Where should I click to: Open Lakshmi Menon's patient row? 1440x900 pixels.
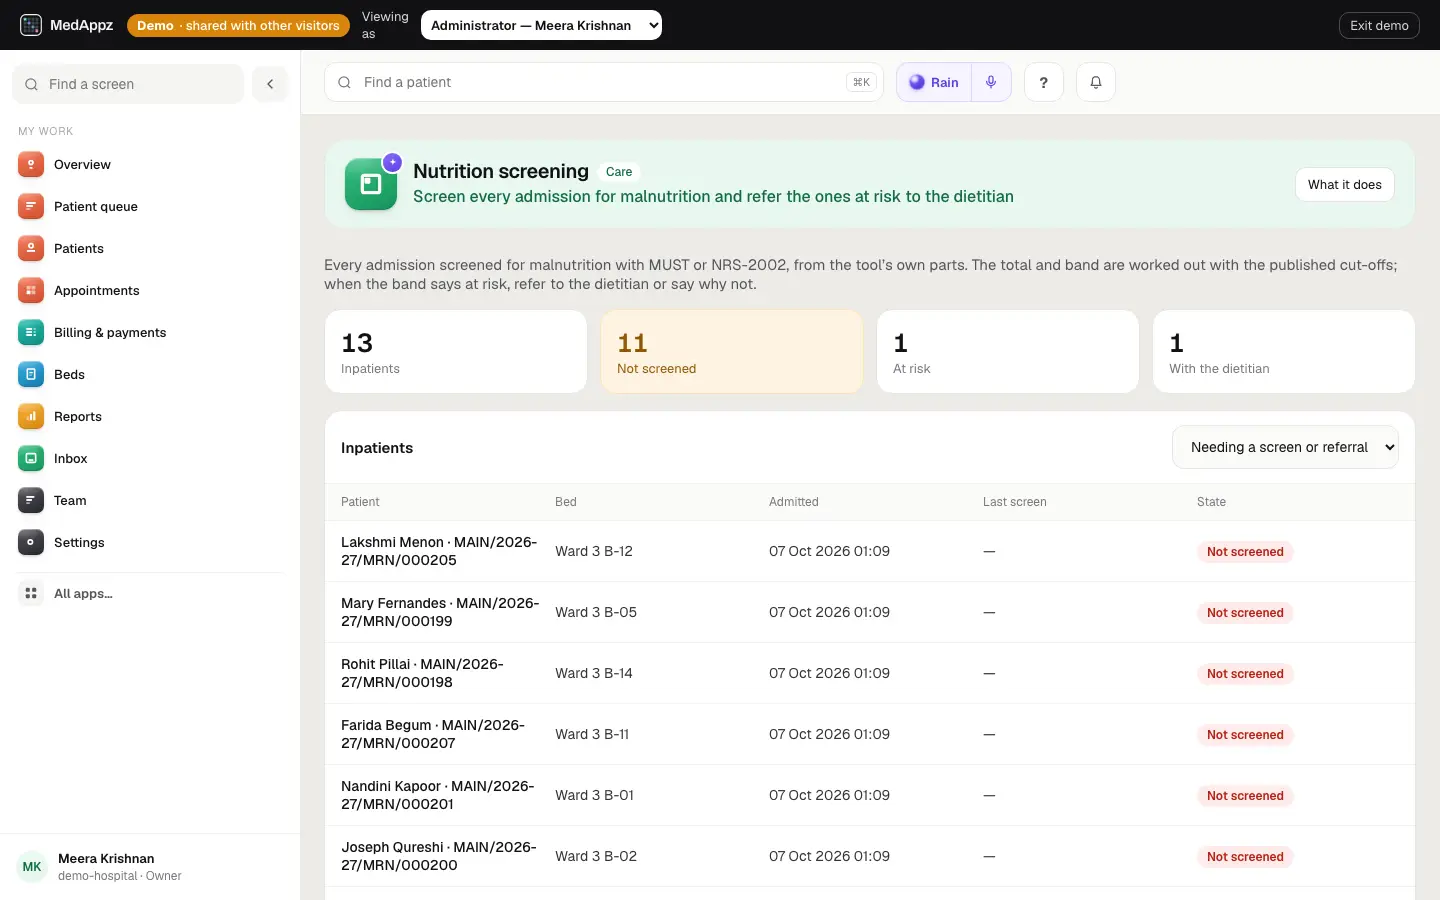coord(870,551)
